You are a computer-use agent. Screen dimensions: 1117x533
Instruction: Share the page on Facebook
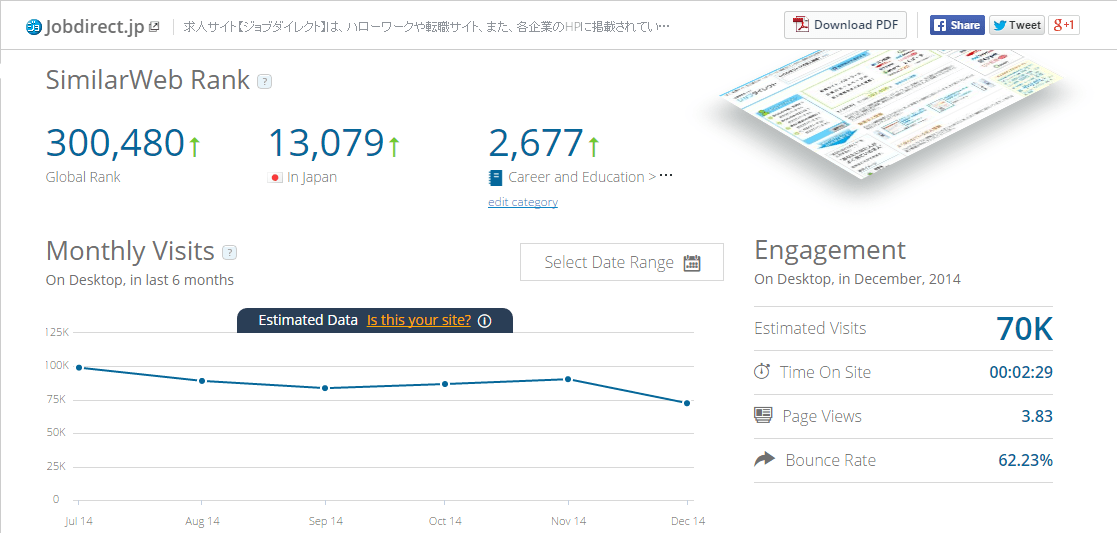coord(957,25)
